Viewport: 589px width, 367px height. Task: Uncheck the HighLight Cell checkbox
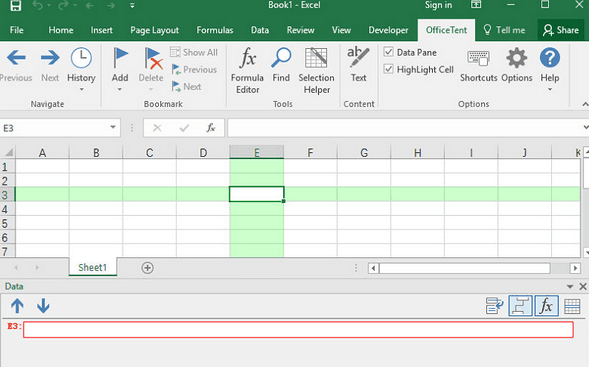click(388, 69)
